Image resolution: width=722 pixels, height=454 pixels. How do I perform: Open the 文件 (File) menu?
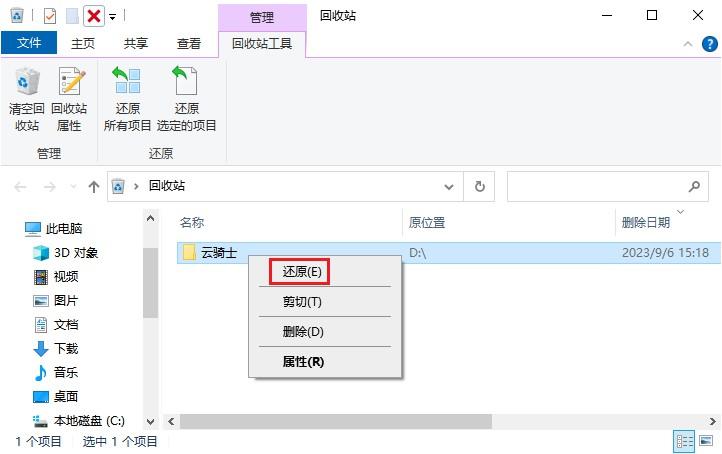[29, 43]
